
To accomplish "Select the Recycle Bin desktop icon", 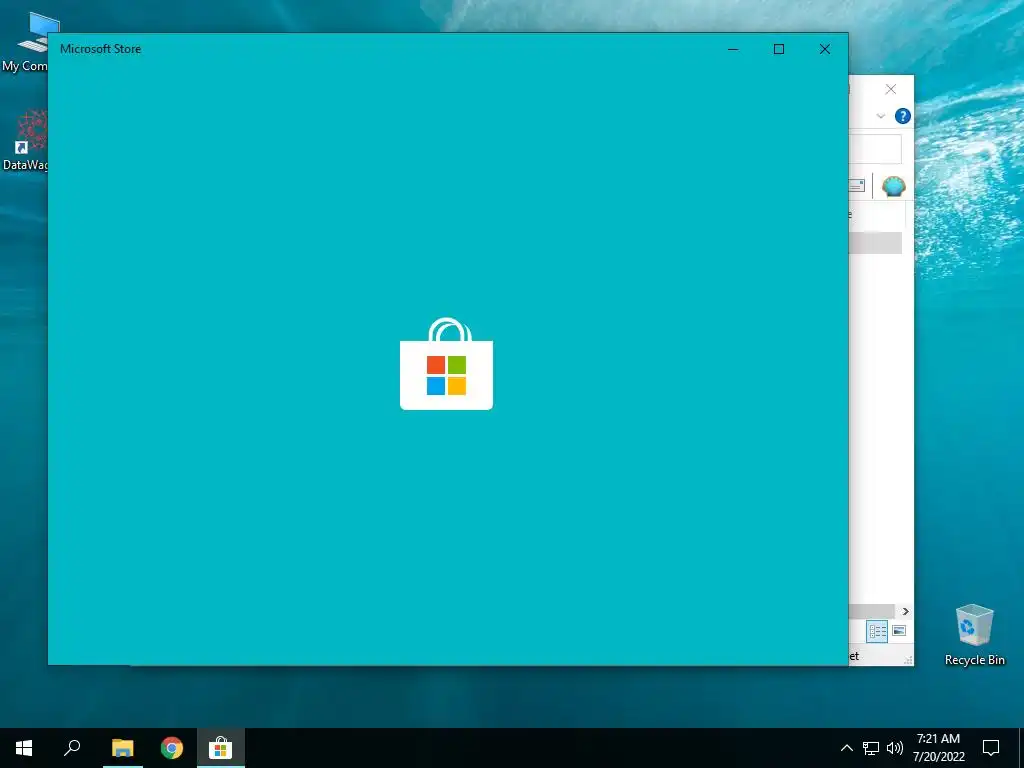I will [974, 635].
